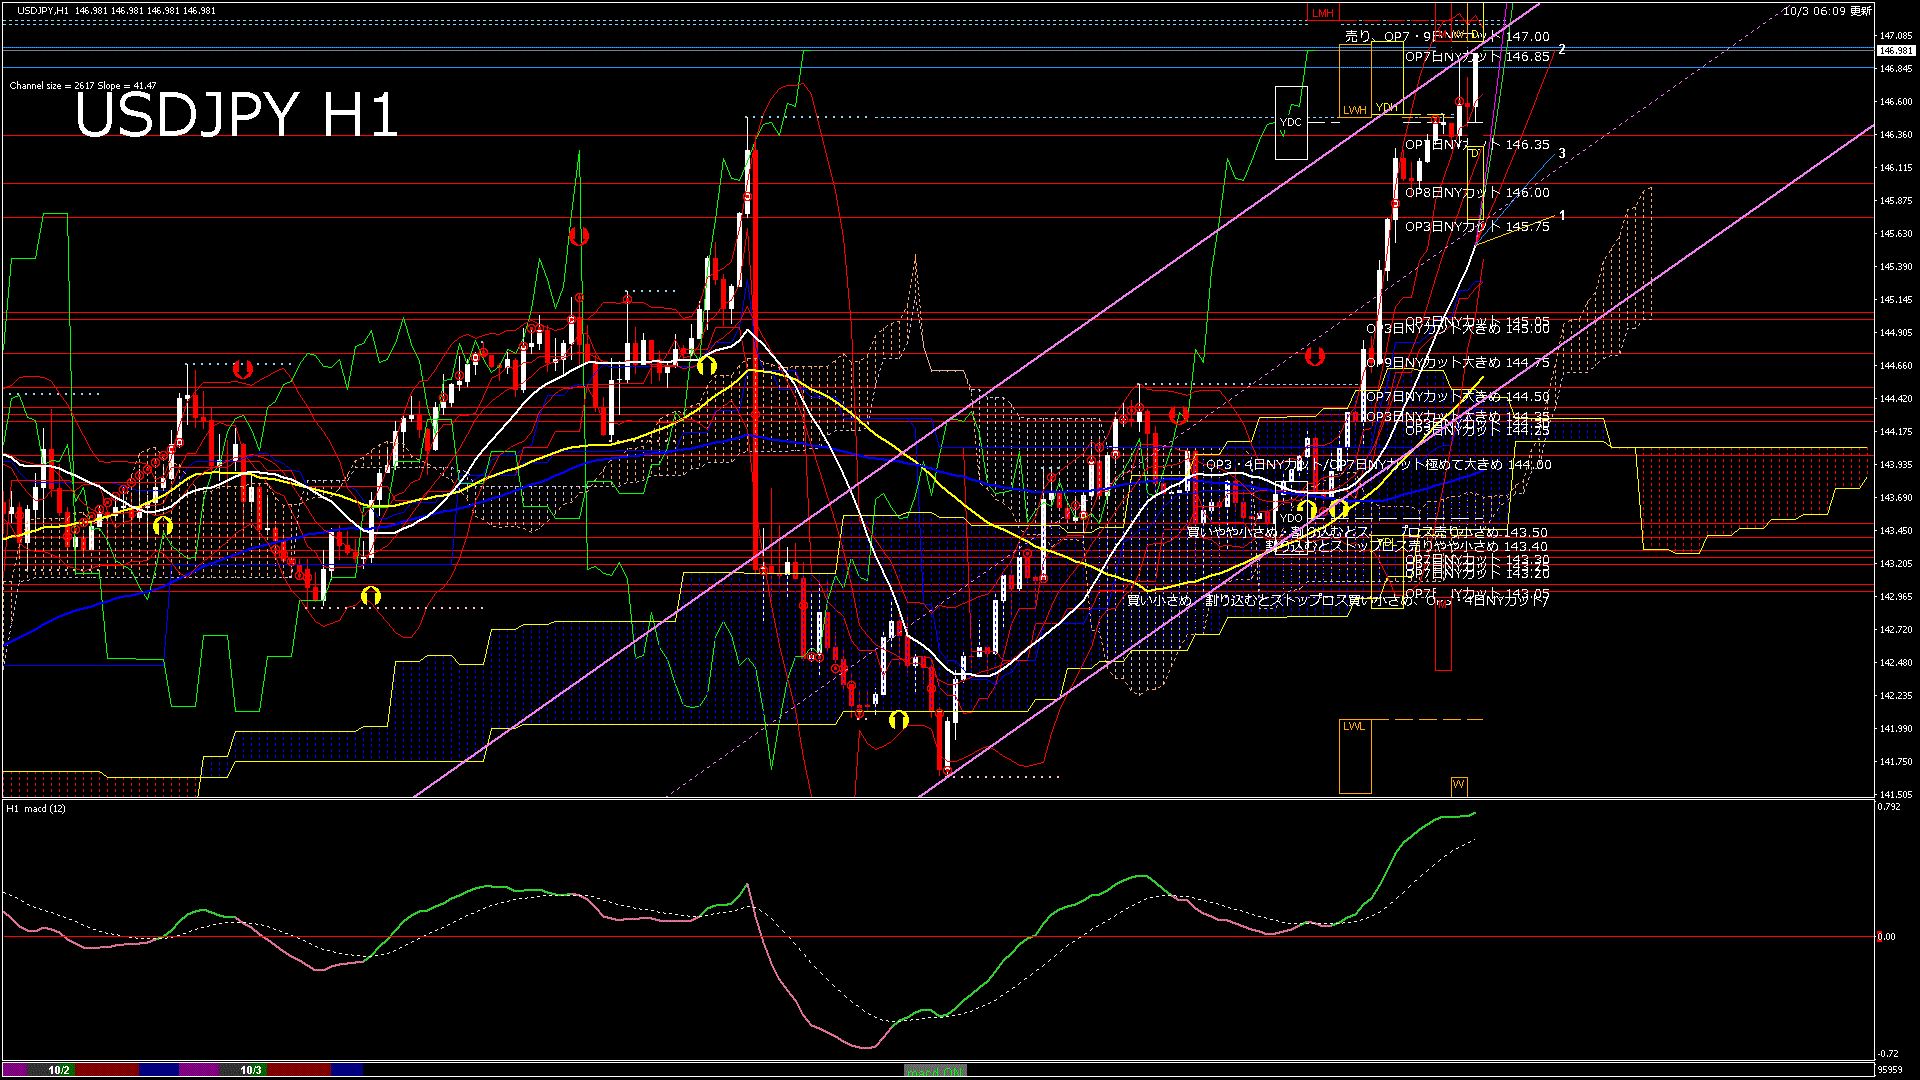Click the red LMH level box
1920x1080 pixels.
[1323, 13]
